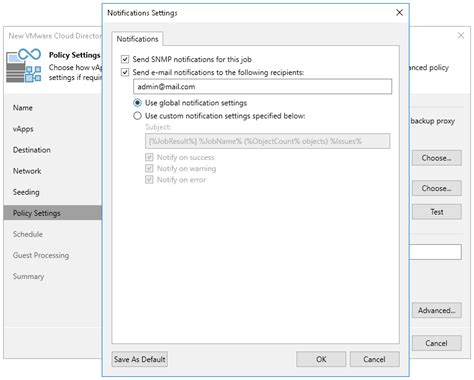Image resolution: width=474 pixels, height=380 pixels.
Task: Click Save As Default button
Action: coord(140,359)
